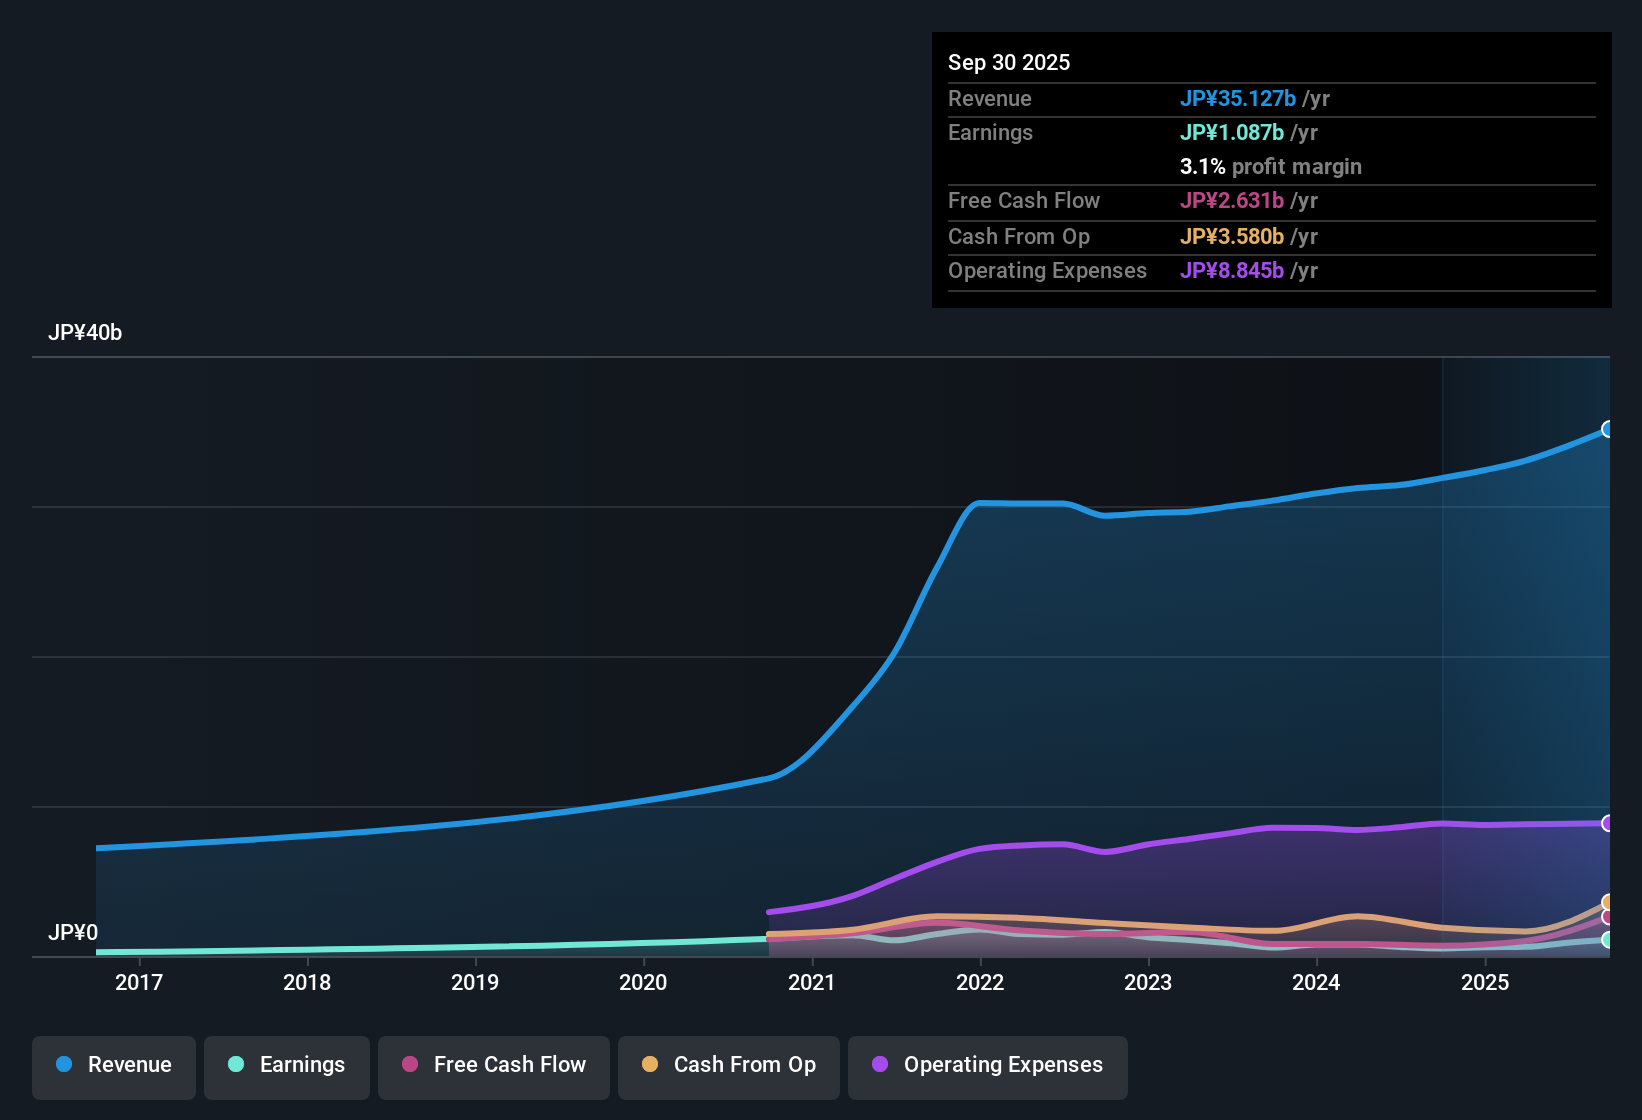1642x1120 pixels.
Task: Click the JP¥35.127b Revenue value in tooltip
Action: click(x=1239, y=98)
